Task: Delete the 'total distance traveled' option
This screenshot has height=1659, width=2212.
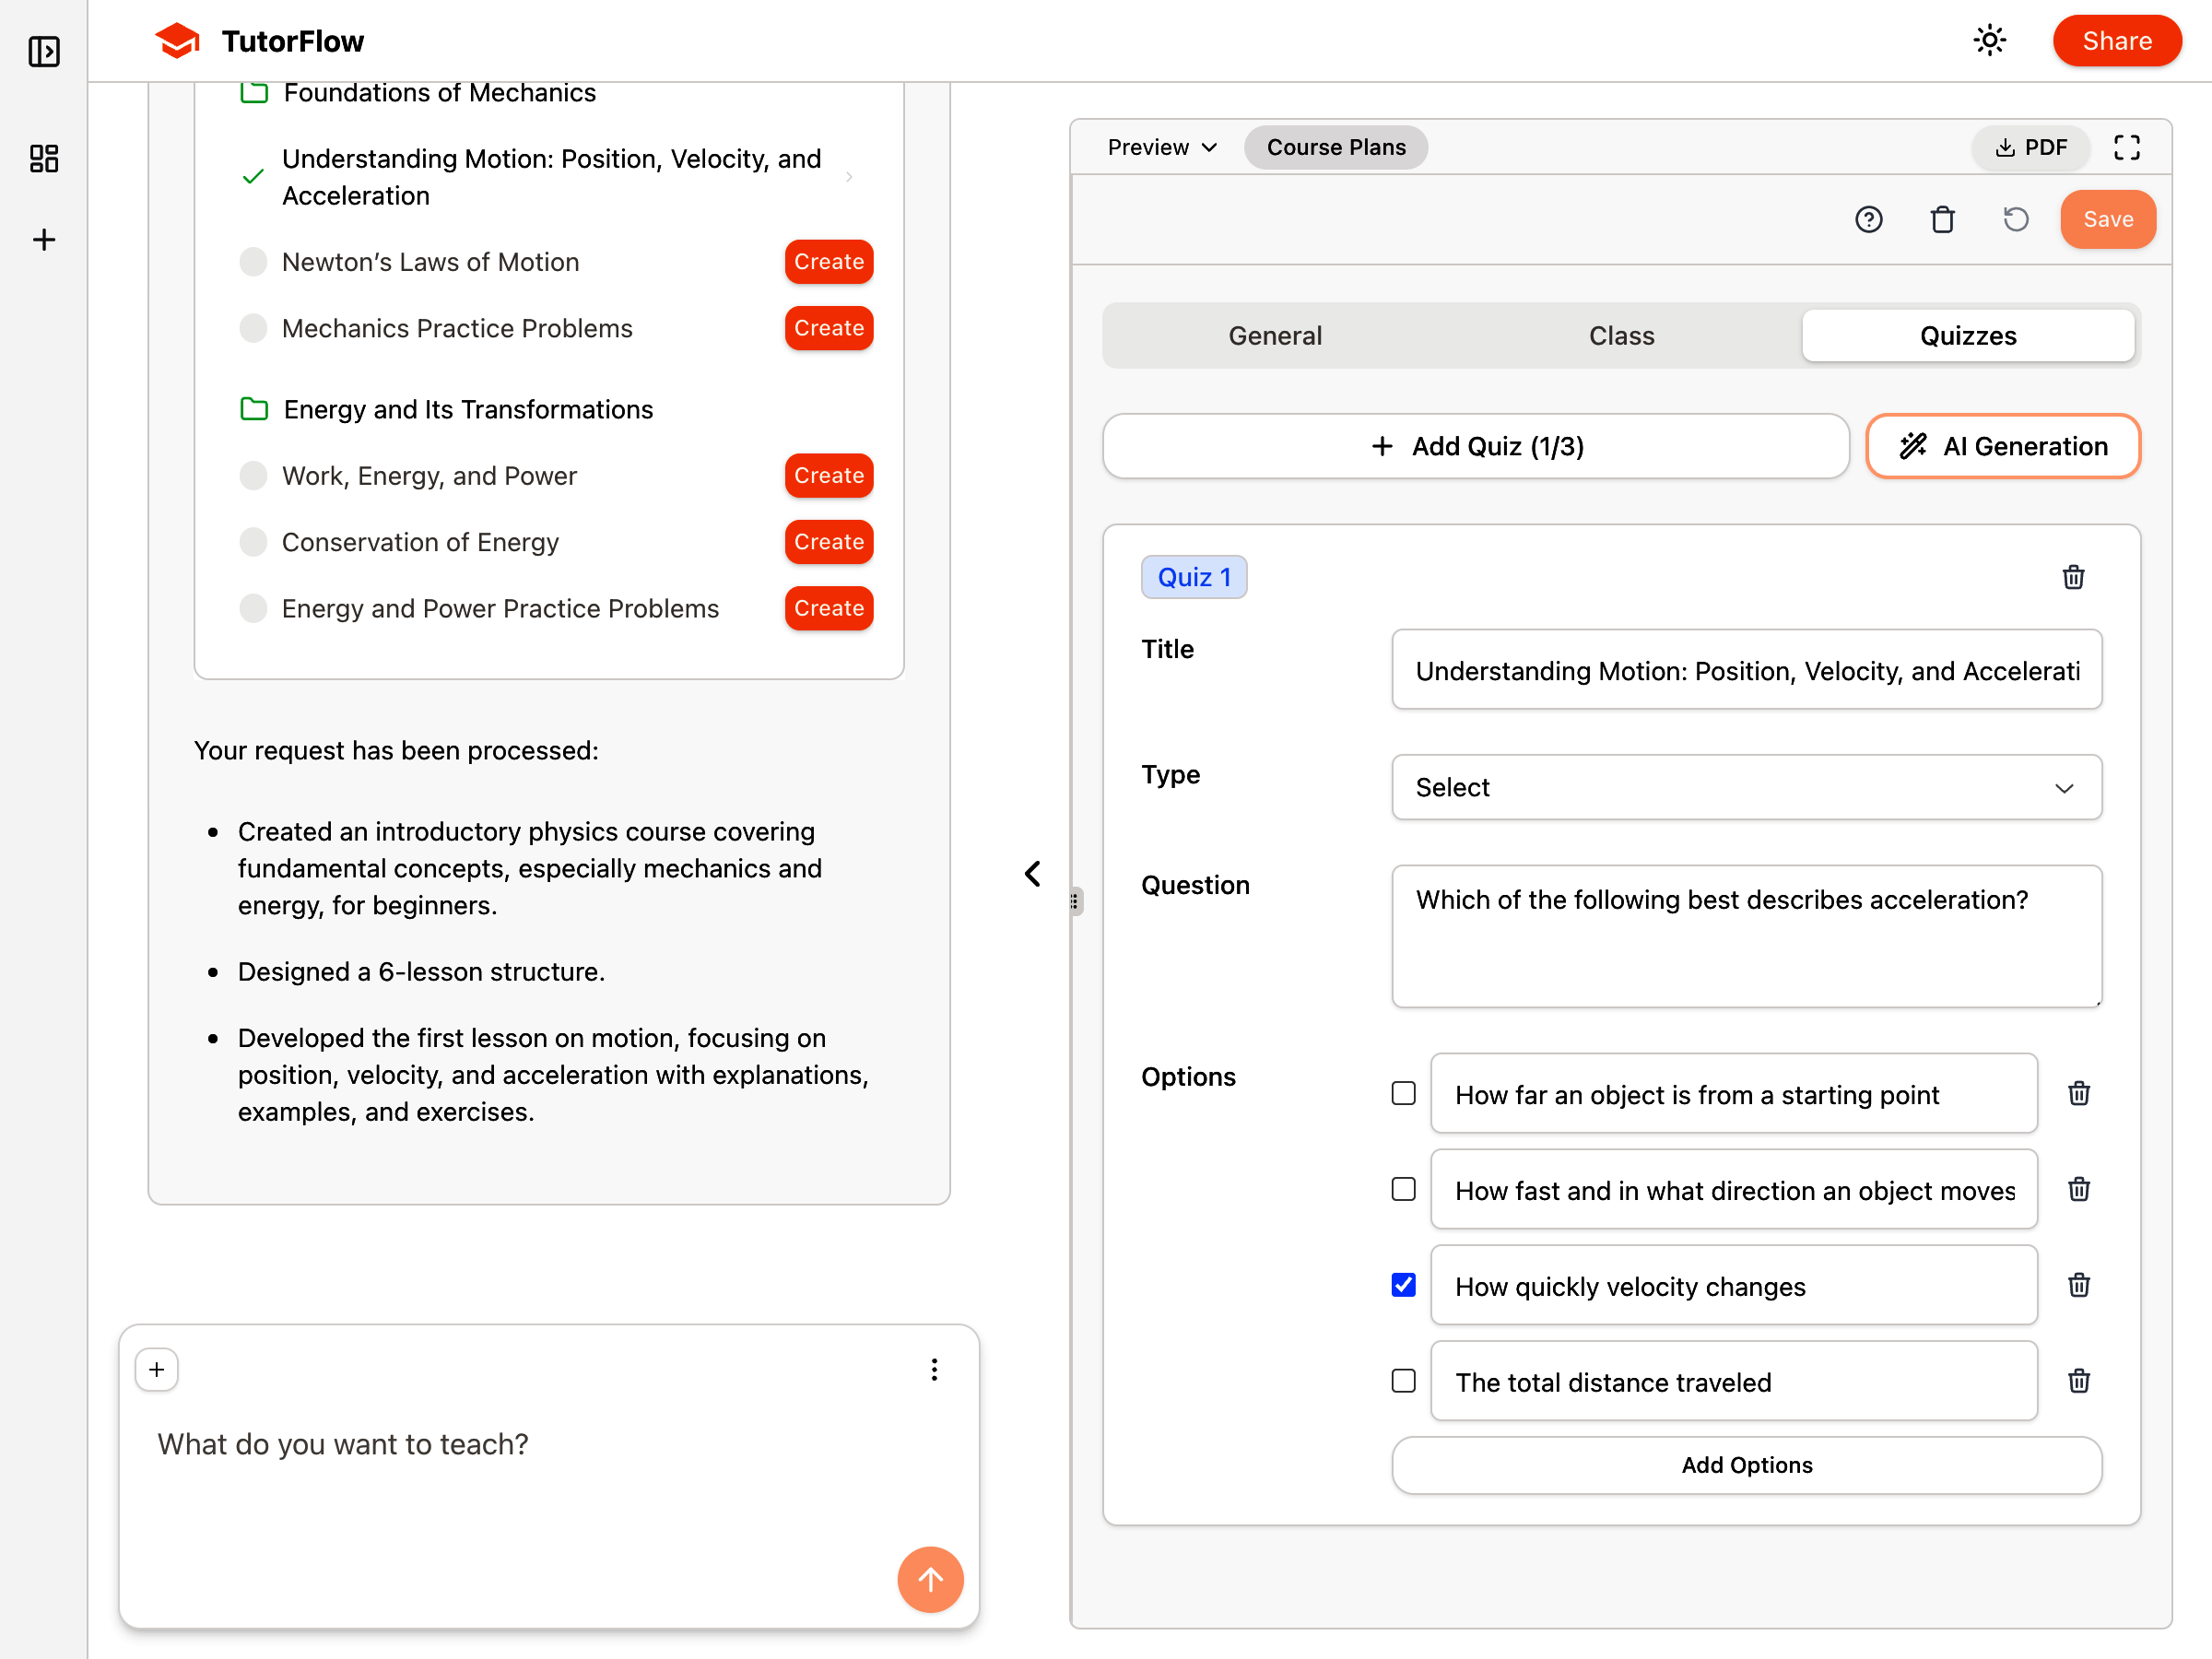Action: [2079, 1381]
